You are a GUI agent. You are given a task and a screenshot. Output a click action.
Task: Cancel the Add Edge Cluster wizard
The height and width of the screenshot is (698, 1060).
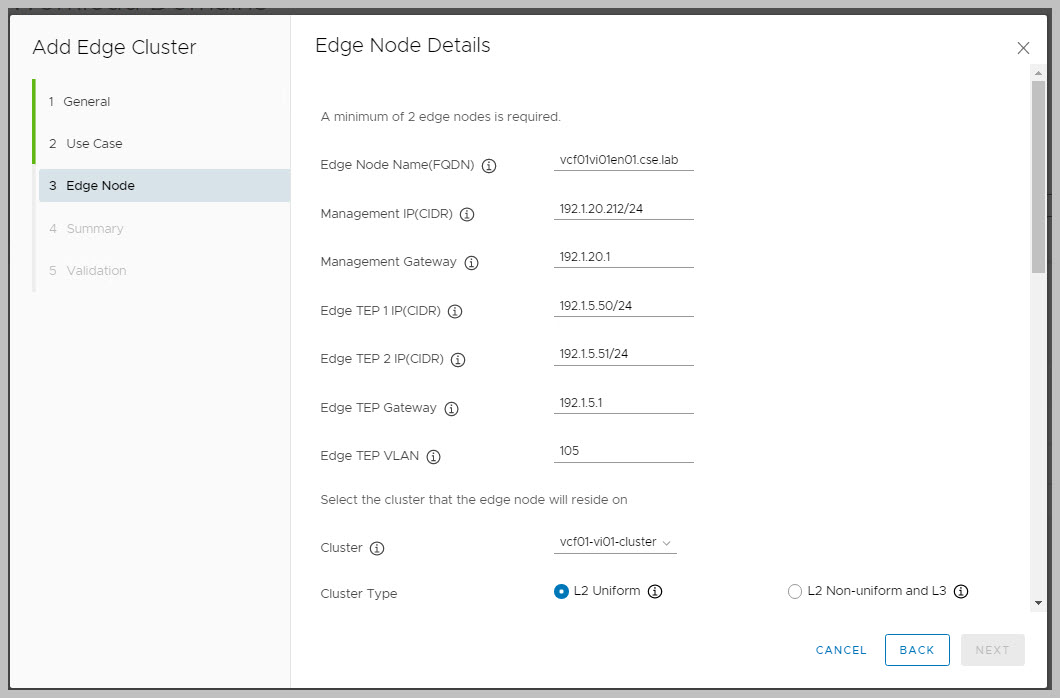[841, 650]
